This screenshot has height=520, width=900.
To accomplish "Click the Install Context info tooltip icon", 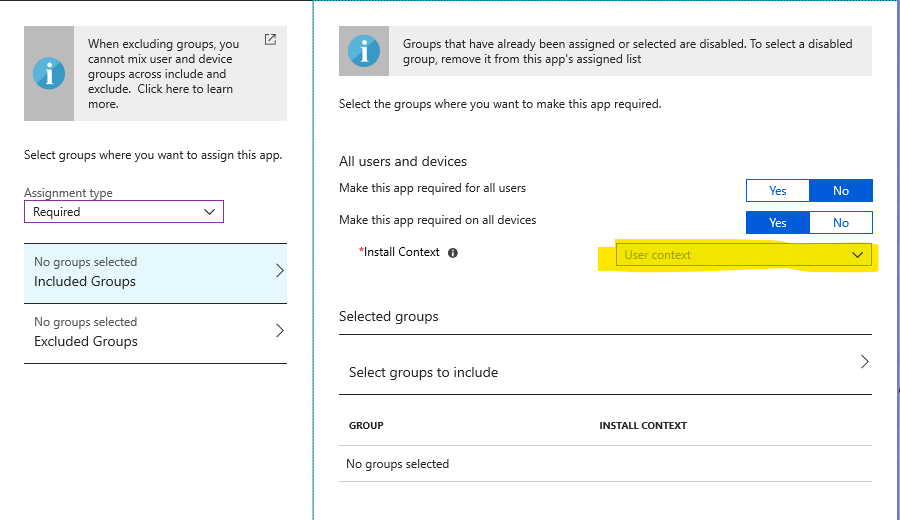I will coord(453,253).
